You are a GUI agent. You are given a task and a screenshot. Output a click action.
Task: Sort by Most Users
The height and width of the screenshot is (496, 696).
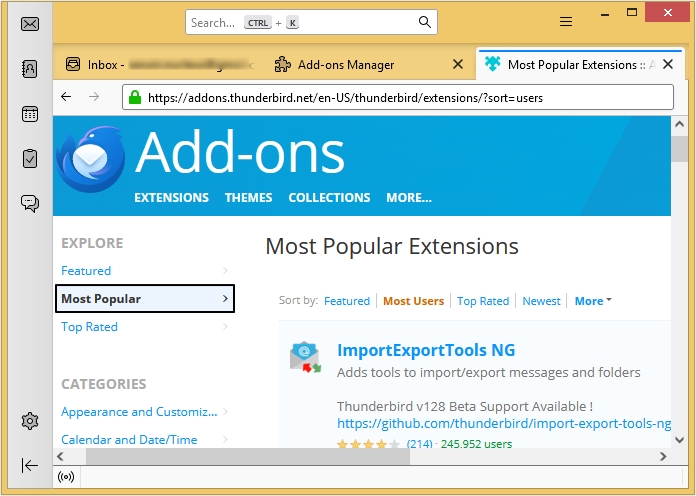point(413,301)
